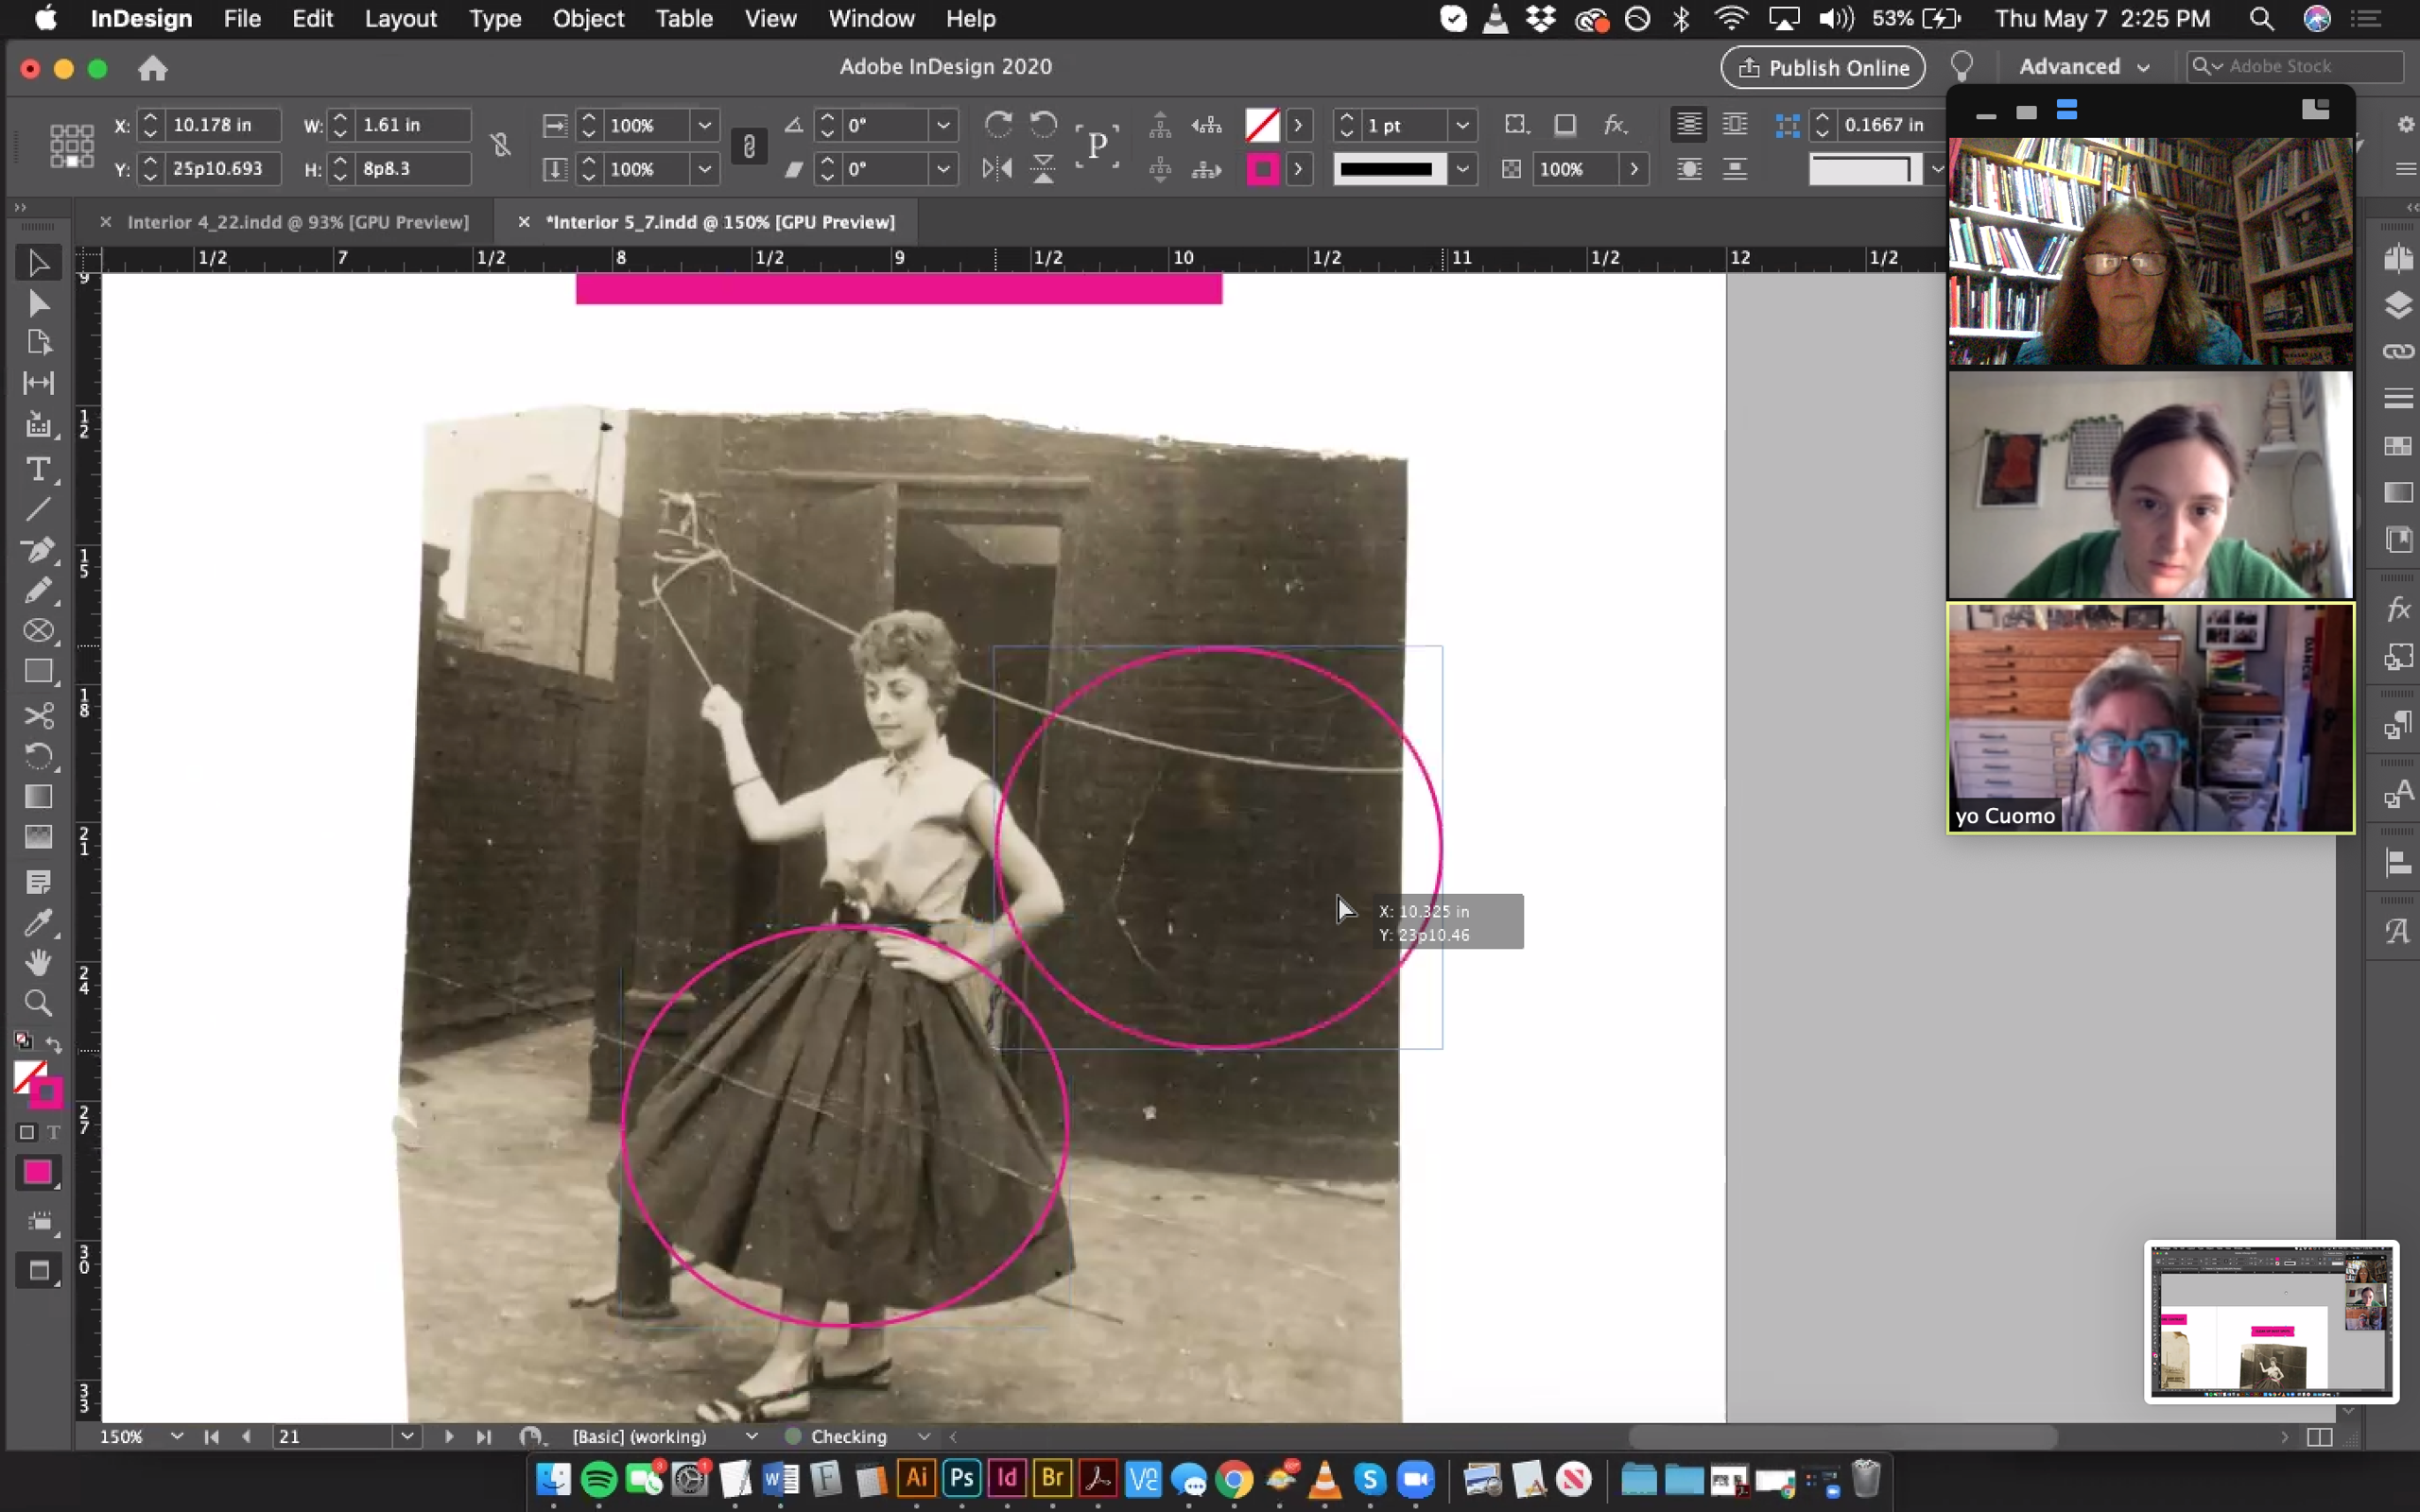Image resolution: width=2420 pixels, height=1512 pixels.
Task: Open the Effects fx panel icon
Action: 2398,609
